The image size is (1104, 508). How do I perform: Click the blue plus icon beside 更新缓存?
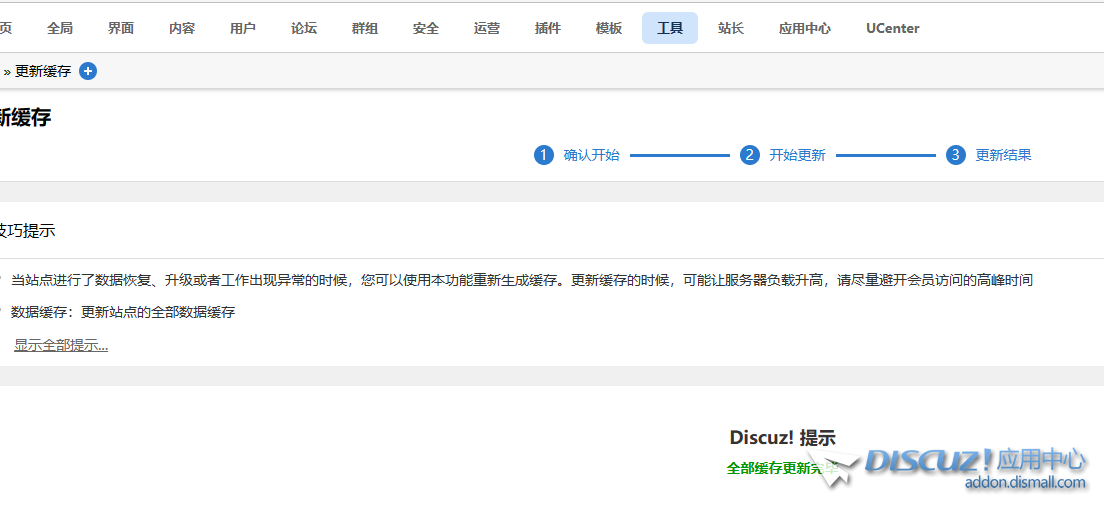click(x=88, y=71)
